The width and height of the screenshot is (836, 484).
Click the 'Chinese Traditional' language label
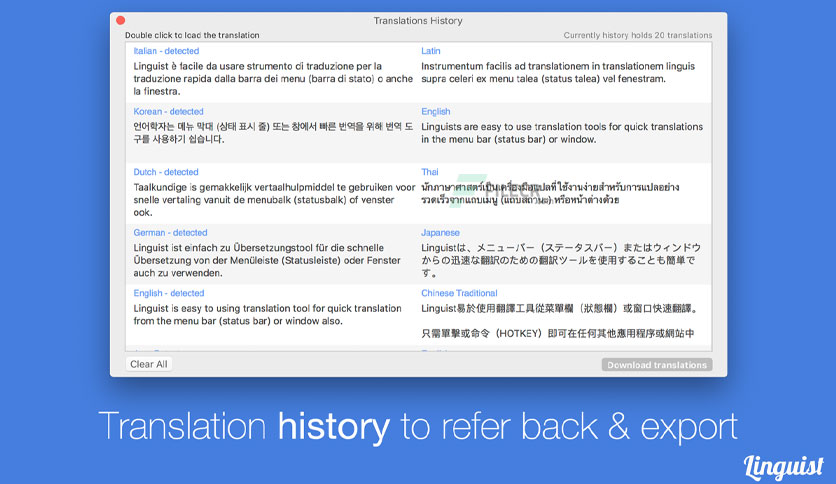click(x=459, y=293)
